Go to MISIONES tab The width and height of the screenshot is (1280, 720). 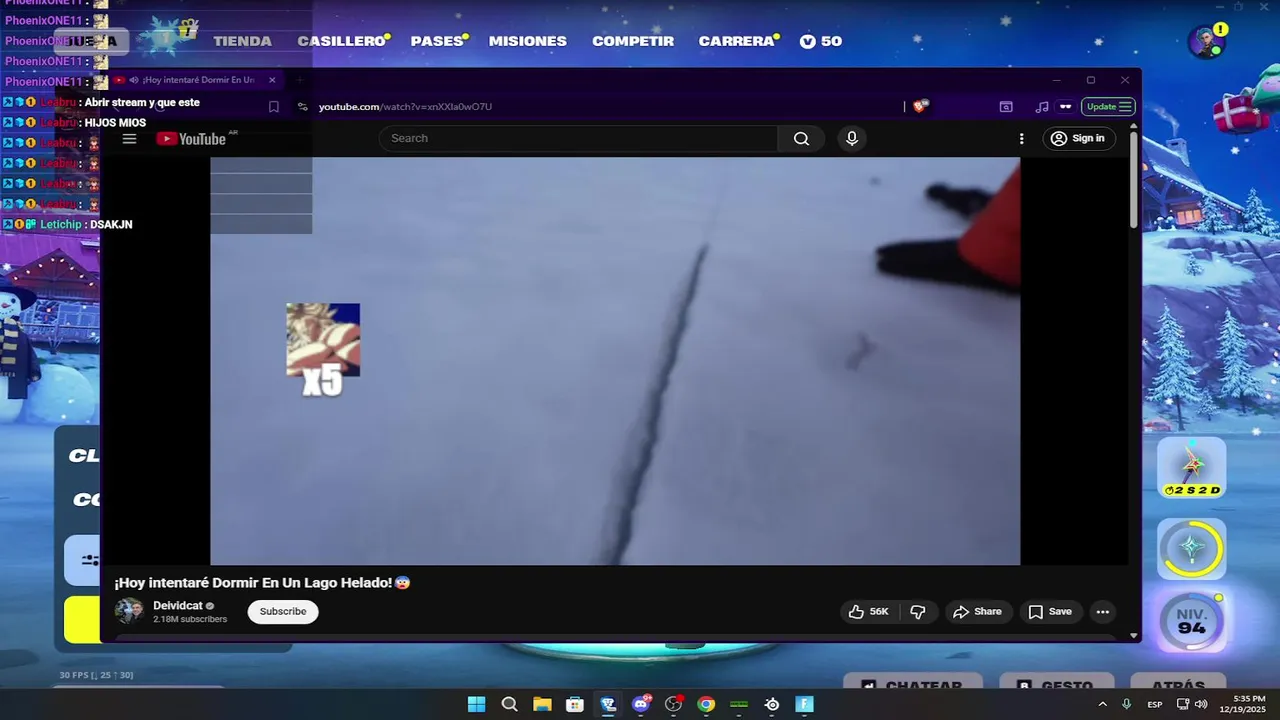tap(528, 41)
